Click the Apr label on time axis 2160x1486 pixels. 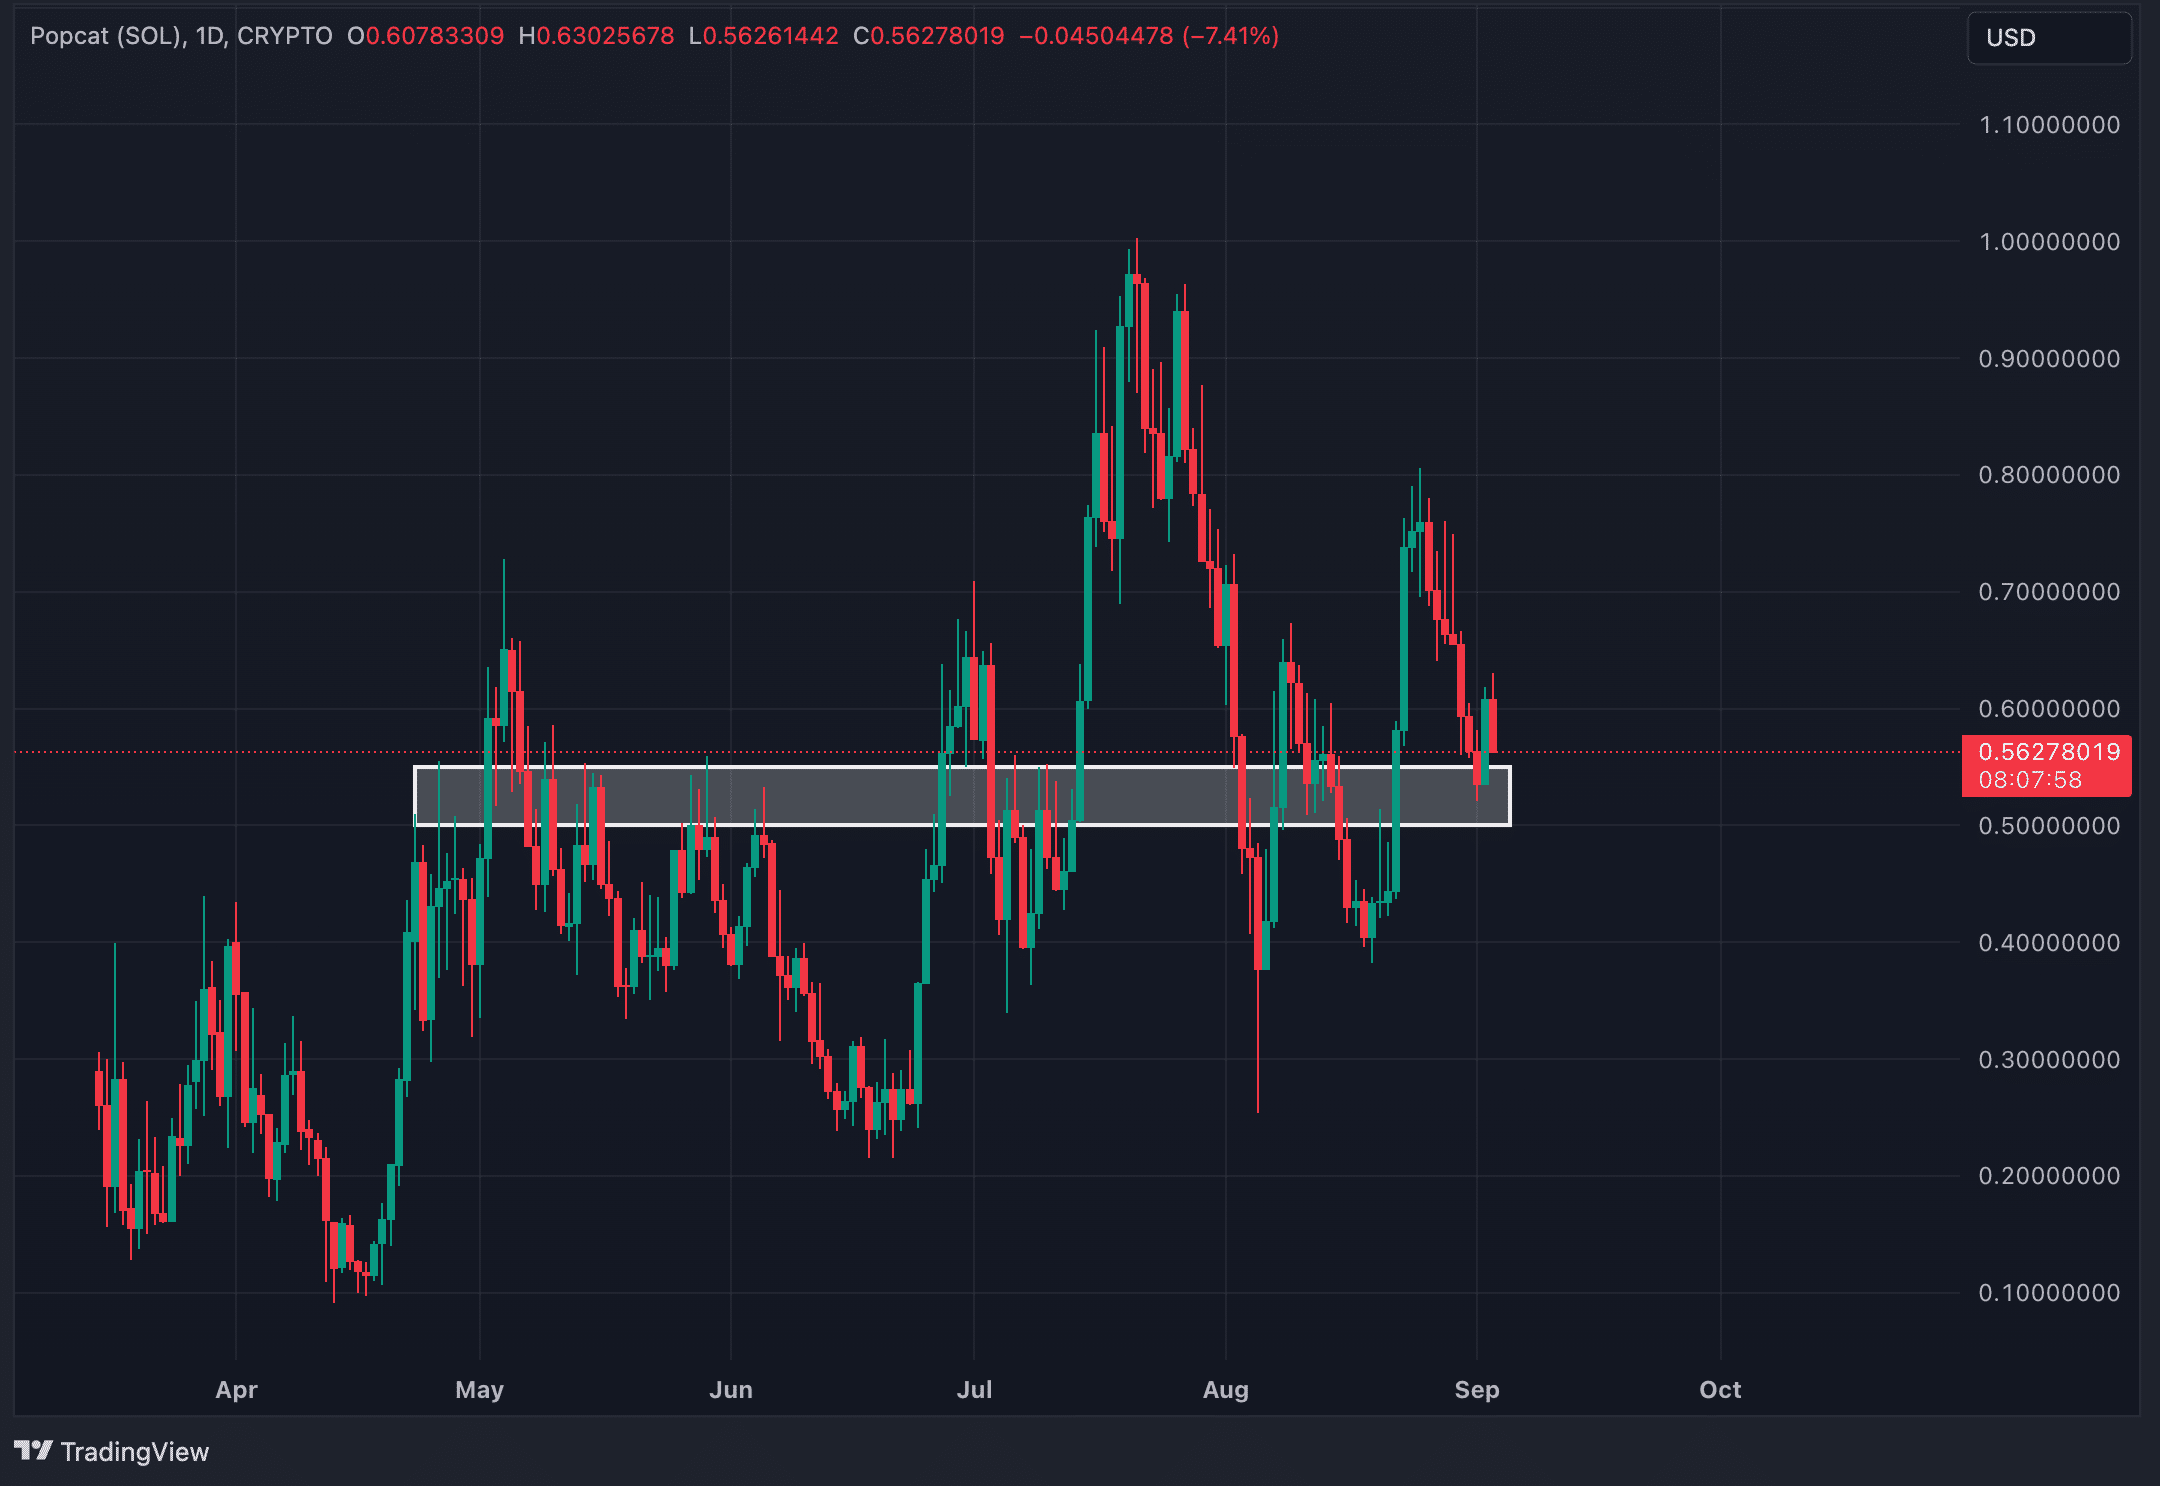pos(237,1390)
